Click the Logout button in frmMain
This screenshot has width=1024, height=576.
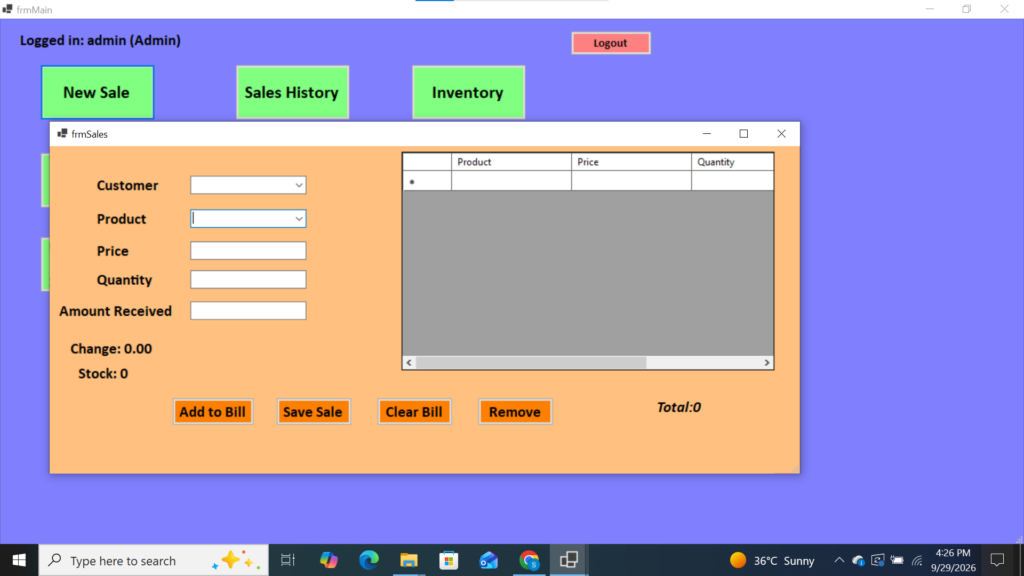coord(611,43)
